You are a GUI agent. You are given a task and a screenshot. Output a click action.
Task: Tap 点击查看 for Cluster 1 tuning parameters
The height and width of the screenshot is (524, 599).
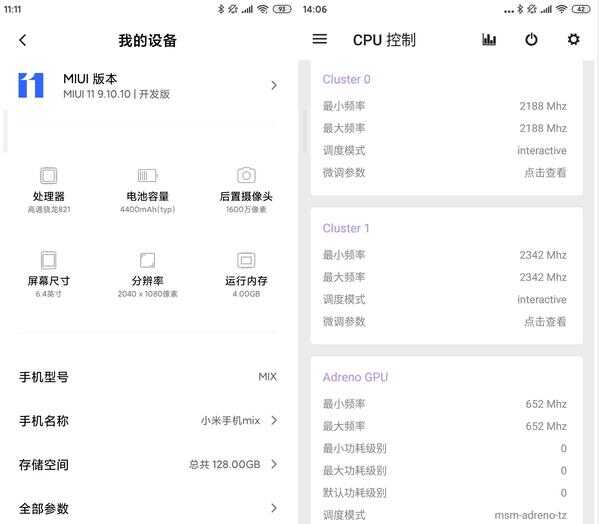pos(545,322)
